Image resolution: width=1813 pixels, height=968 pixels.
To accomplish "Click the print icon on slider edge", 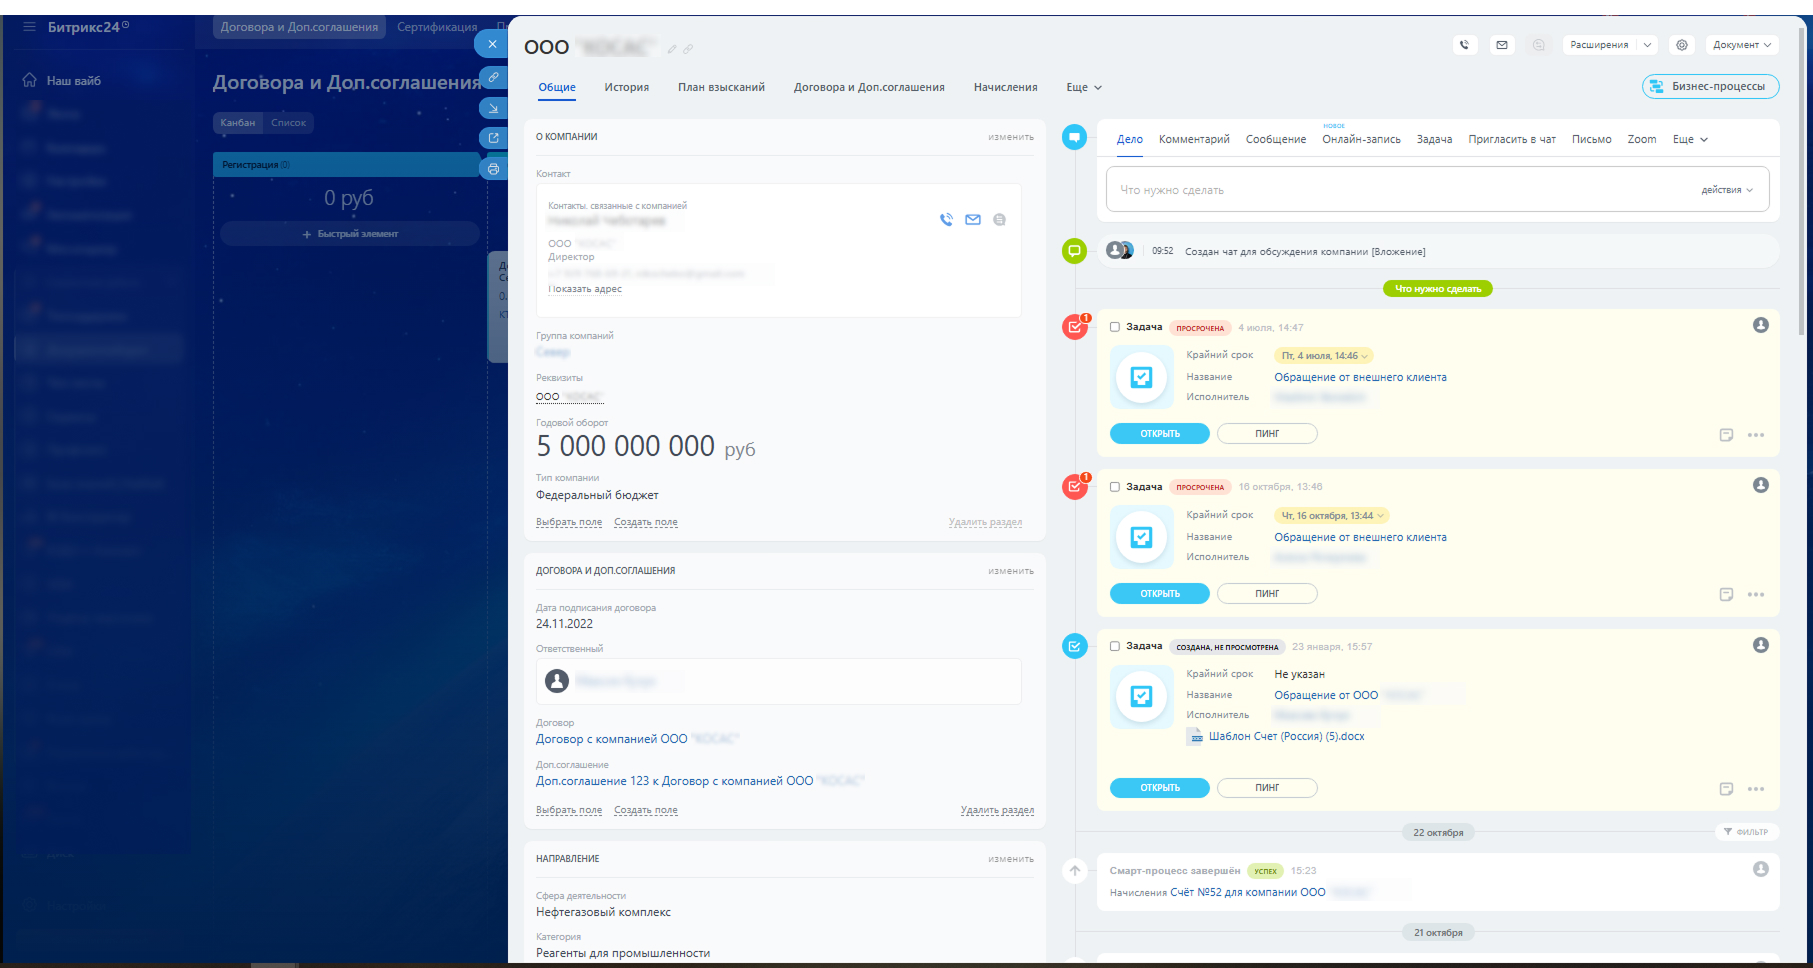I will (493, 169).
